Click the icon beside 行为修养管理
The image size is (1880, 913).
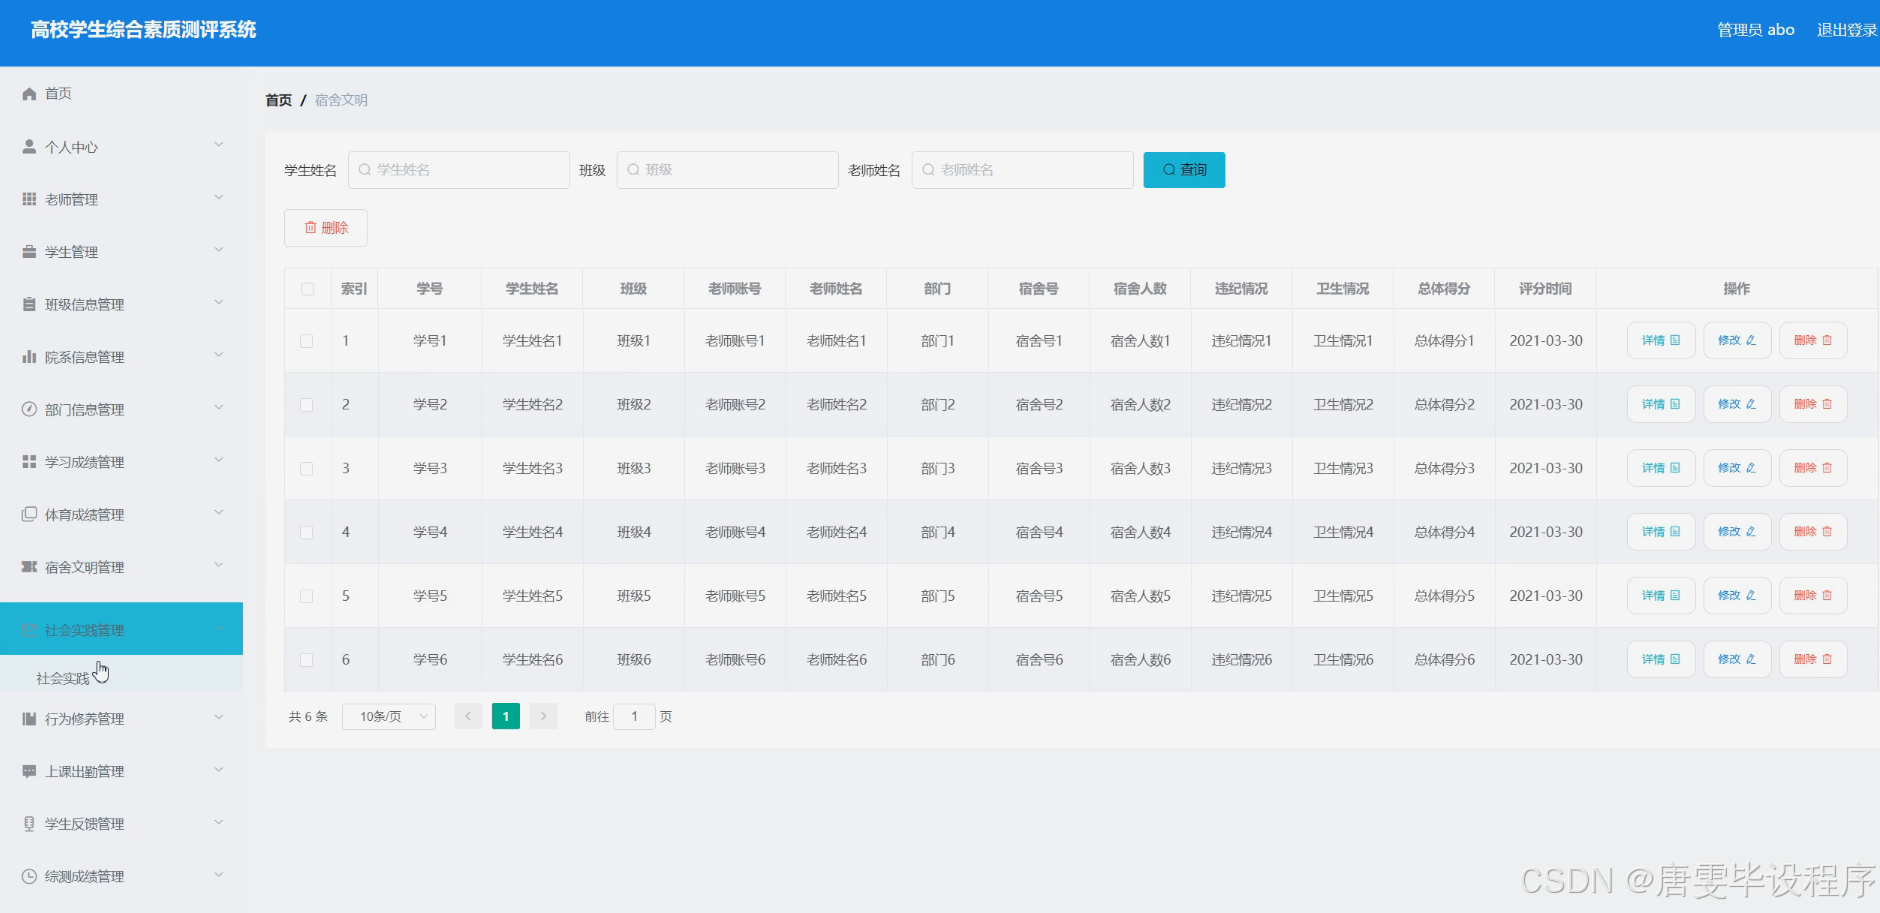pos(29,719)
